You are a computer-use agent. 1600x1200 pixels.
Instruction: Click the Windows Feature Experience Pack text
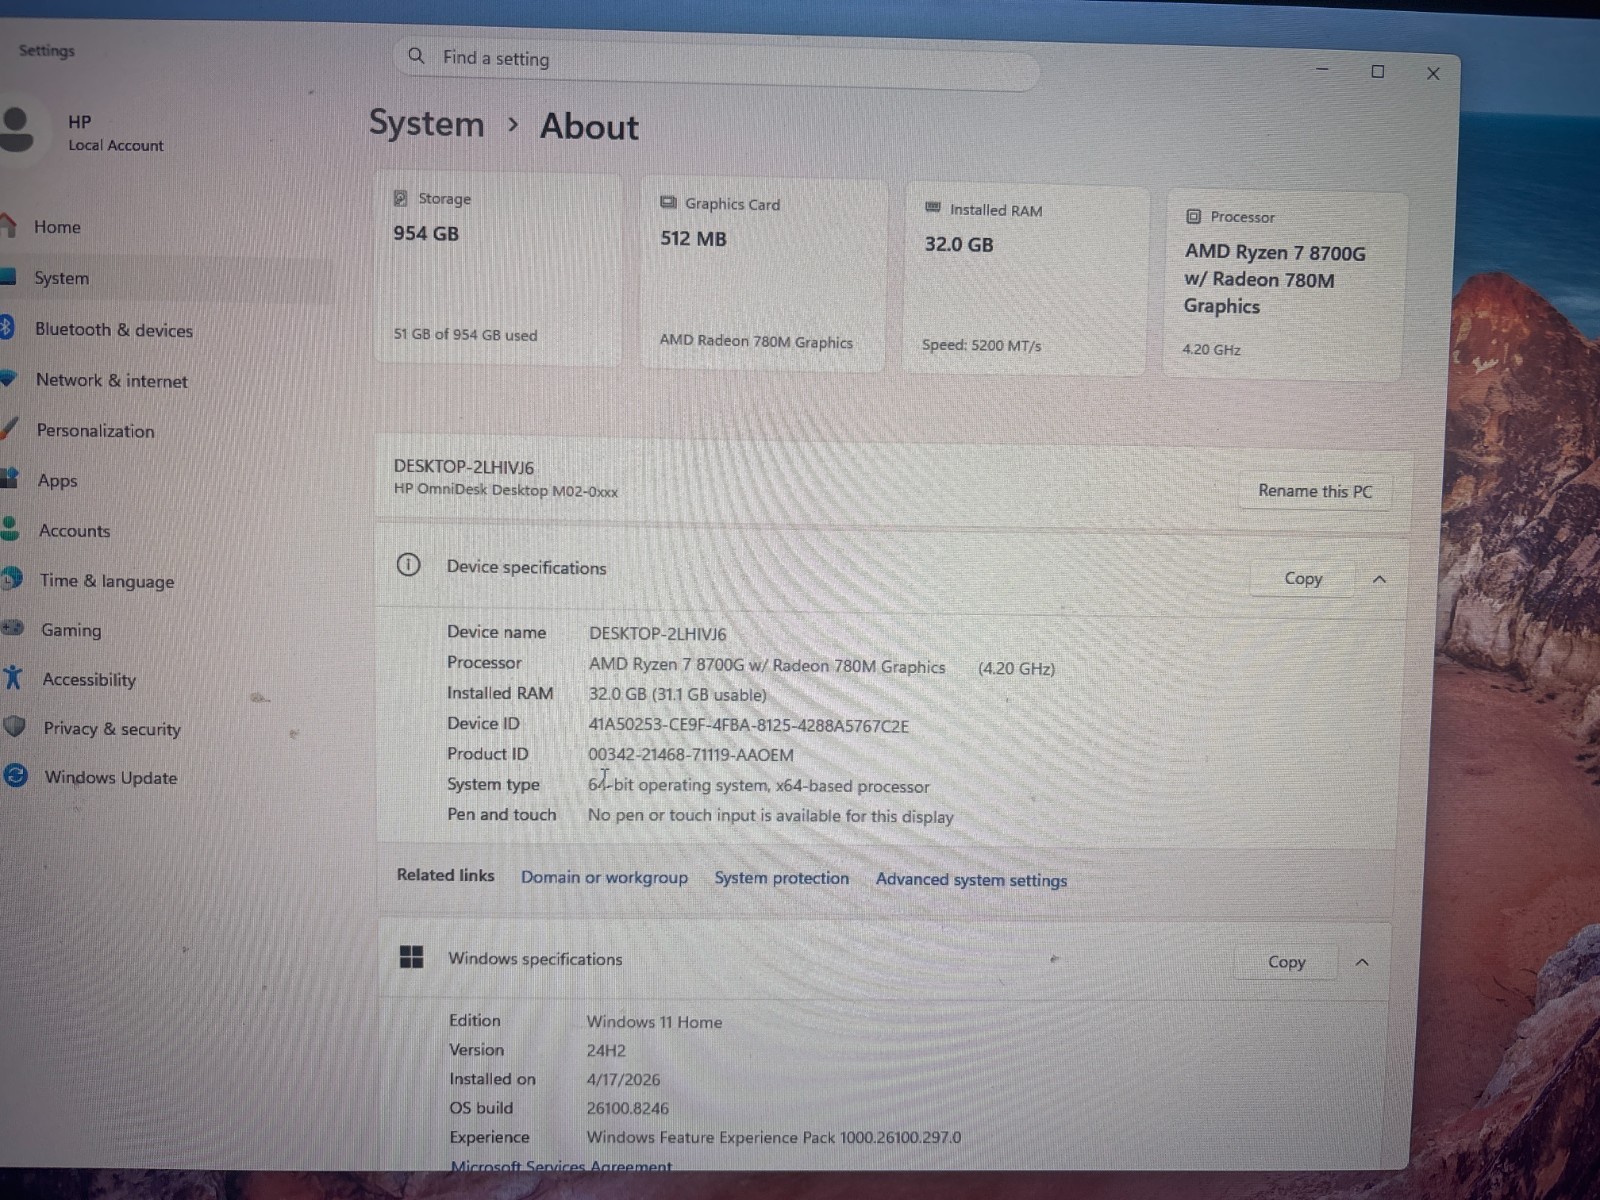(x=774, y=1137)
